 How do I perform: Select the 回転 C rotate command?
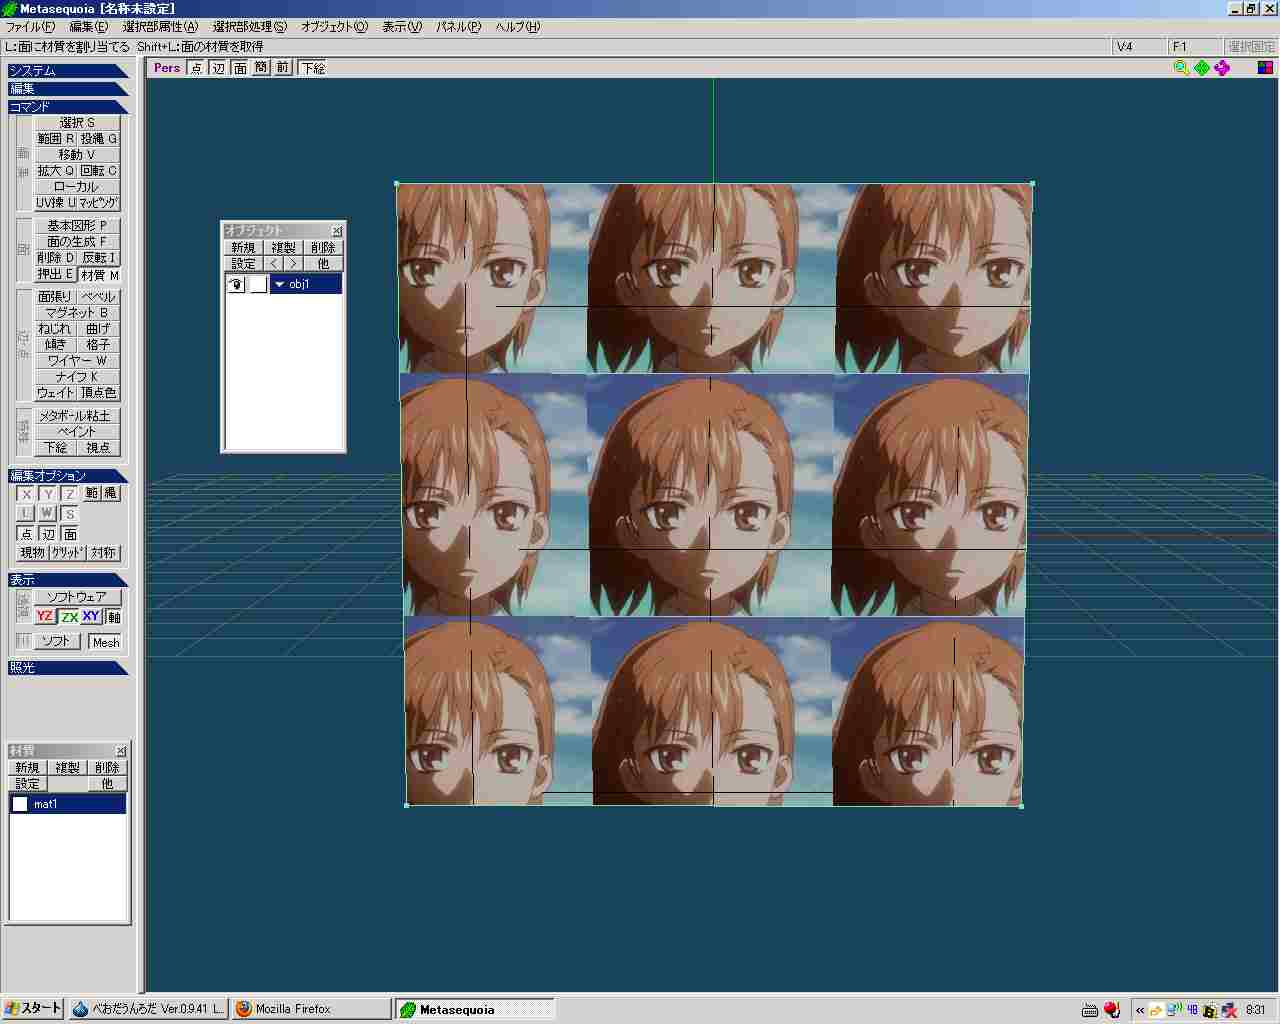point(99,171)
